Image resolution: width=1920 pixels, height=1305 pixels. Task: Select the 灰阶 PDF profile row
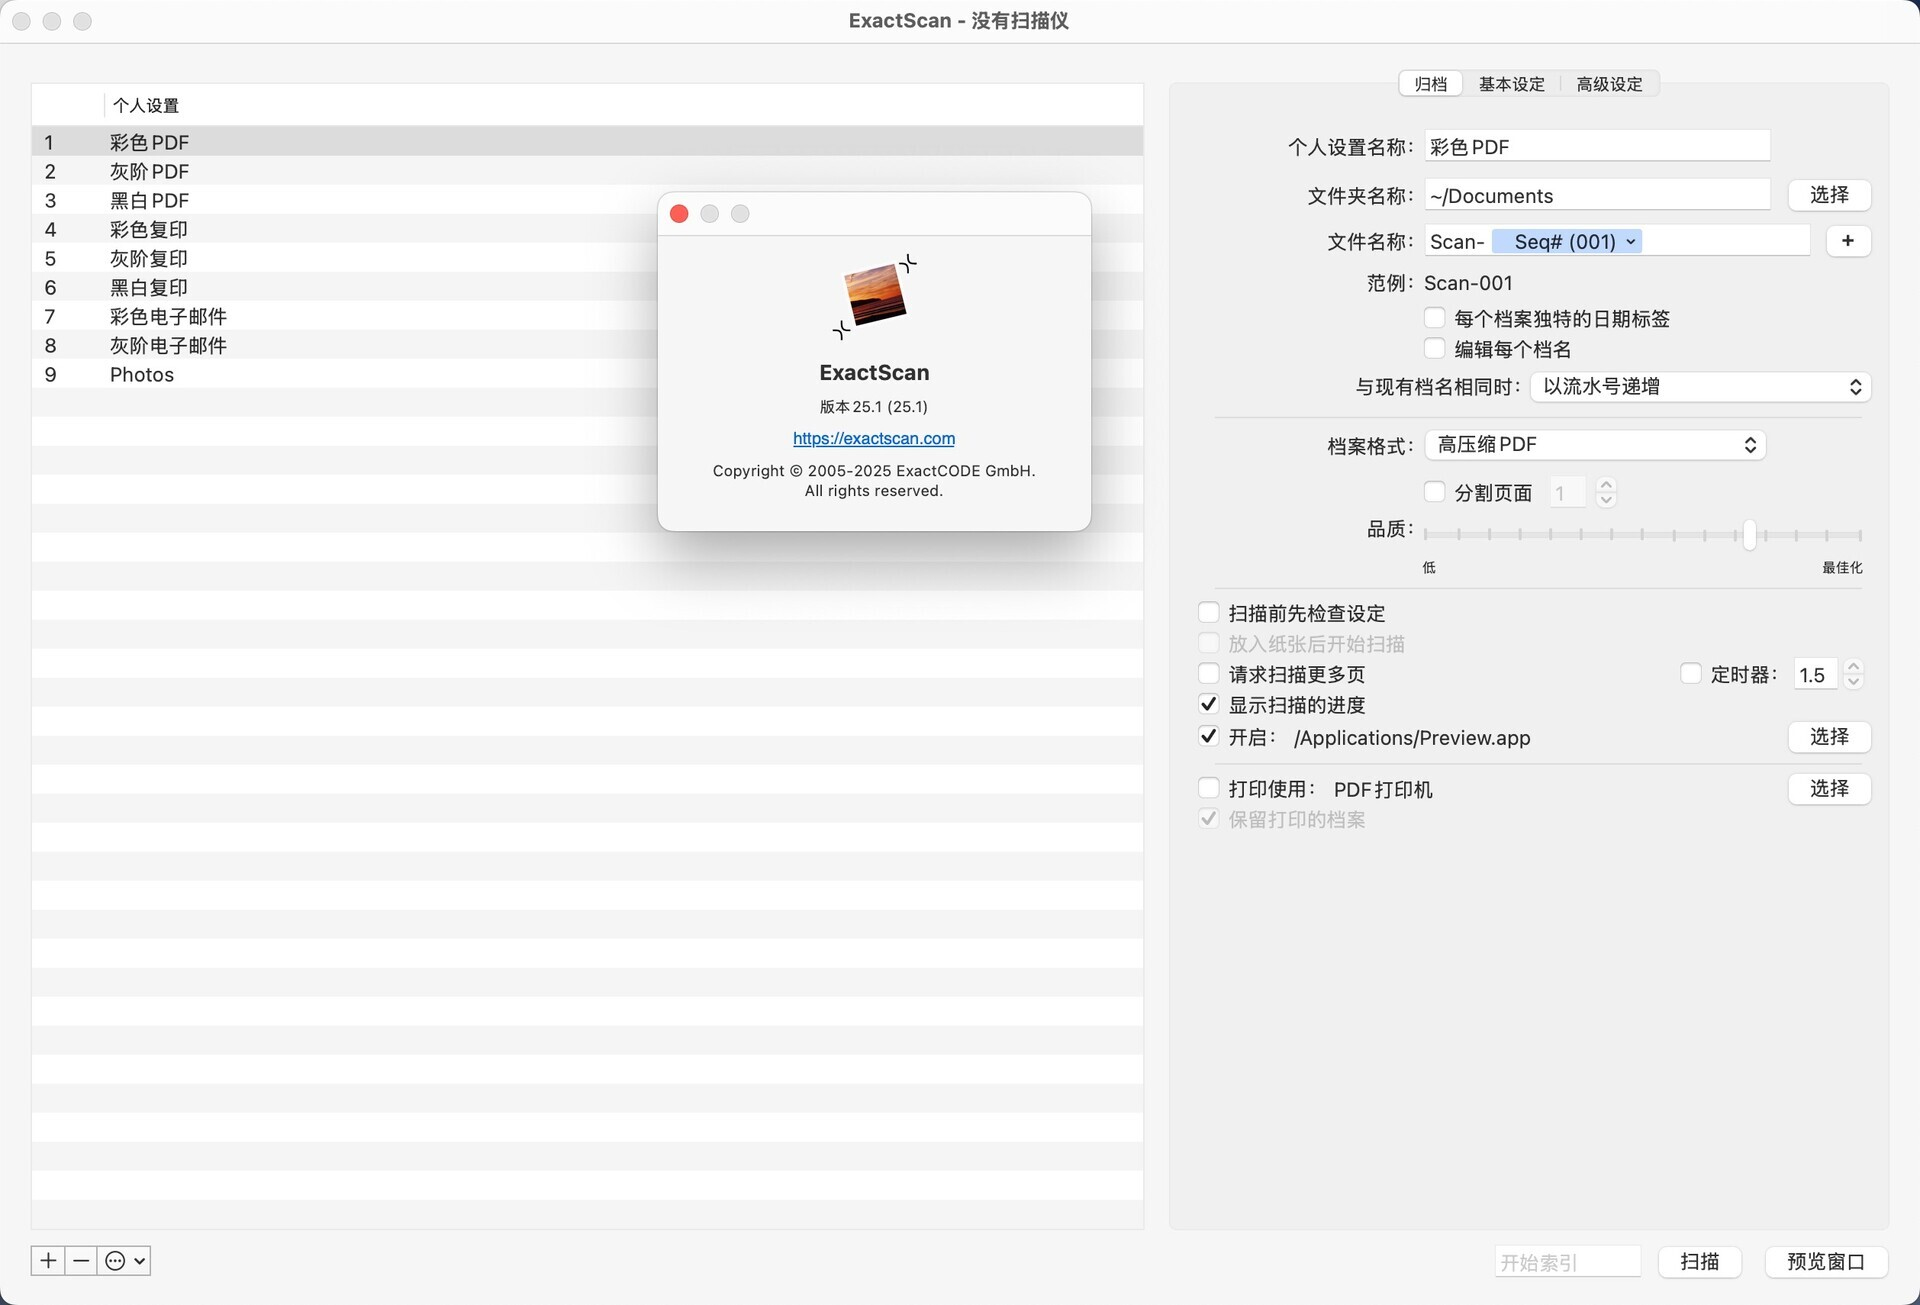[587, 171]
